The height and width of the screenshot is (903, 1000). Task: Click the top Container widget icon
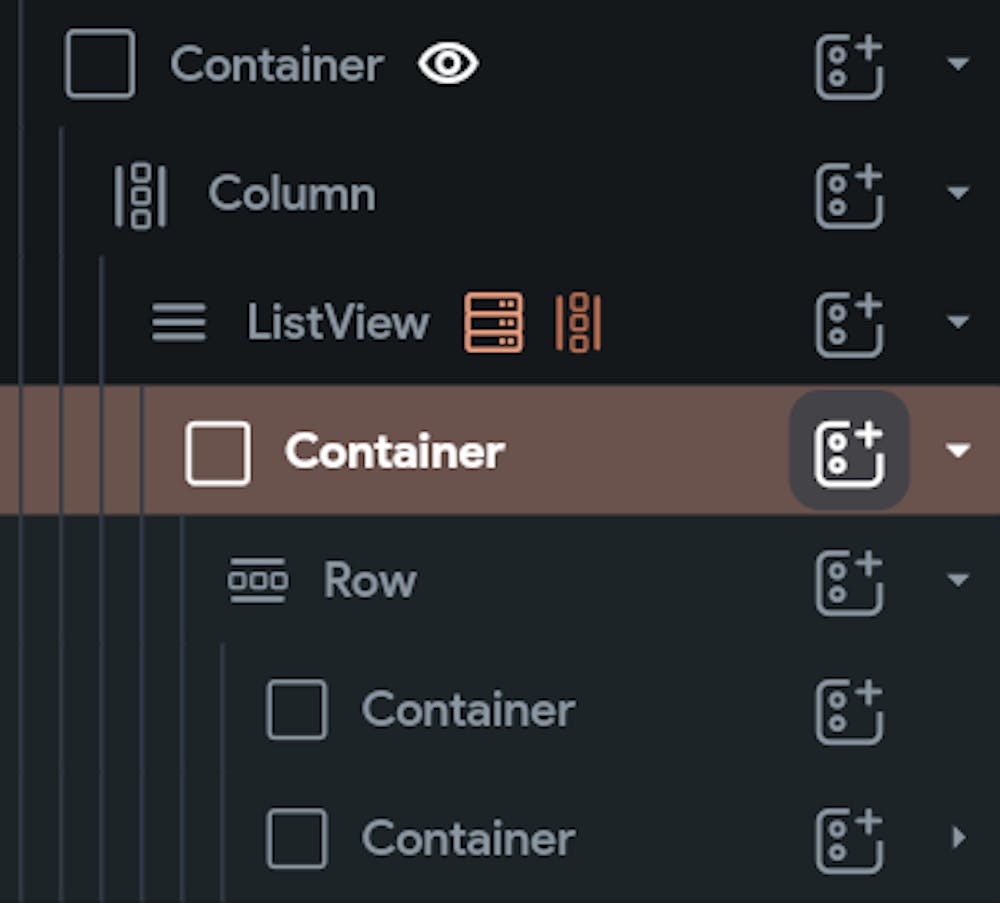[x=99, y=66]
